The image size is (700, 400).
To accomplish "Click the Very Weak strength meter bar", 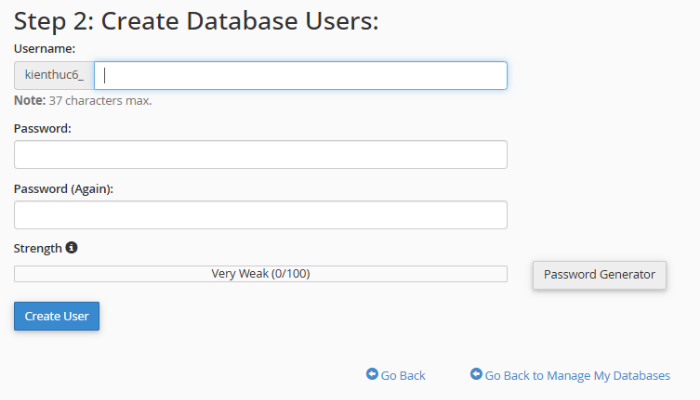I will tap(261, 274).
